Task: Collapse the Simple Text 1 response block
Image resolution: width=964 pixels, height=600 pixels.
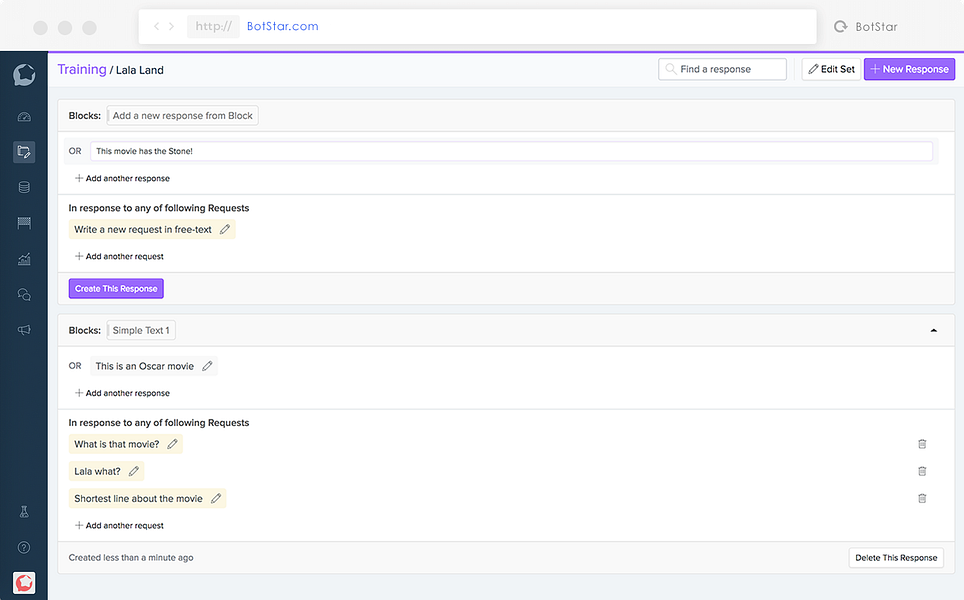Action: tap(933, 329)
